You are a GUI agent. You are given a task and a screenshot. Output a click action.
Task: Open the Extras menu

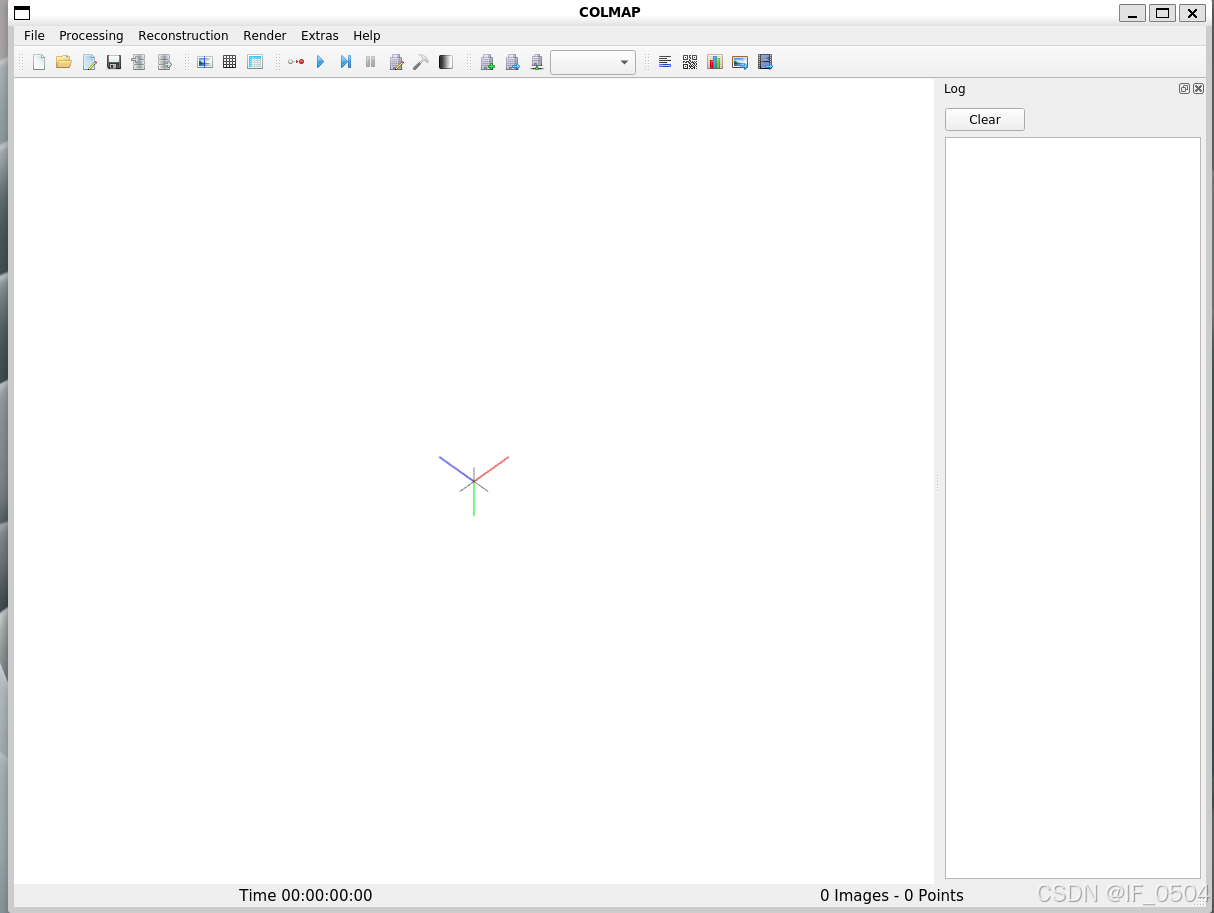[x=320, y=36]
